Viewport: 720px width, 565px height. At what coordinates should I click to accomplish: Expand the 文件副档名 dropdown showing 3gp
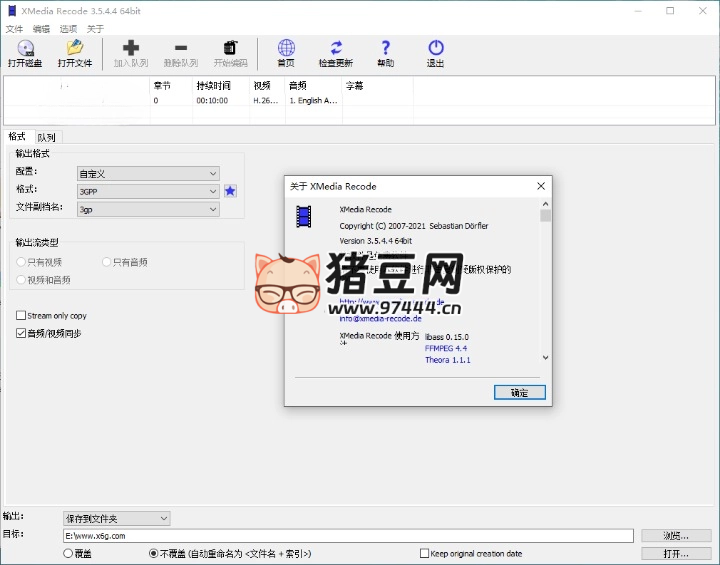148,209
